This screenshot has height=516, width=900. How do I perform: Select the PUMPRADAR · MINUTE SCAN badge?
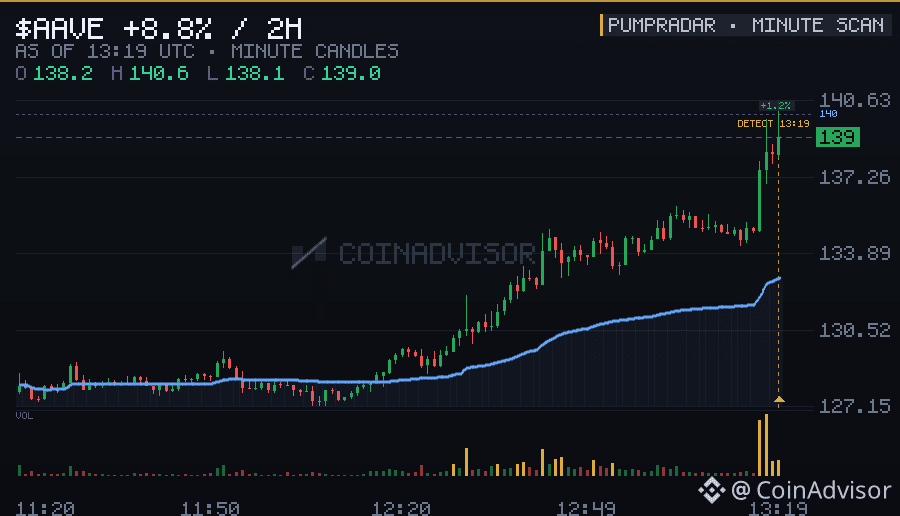[745, 25]
